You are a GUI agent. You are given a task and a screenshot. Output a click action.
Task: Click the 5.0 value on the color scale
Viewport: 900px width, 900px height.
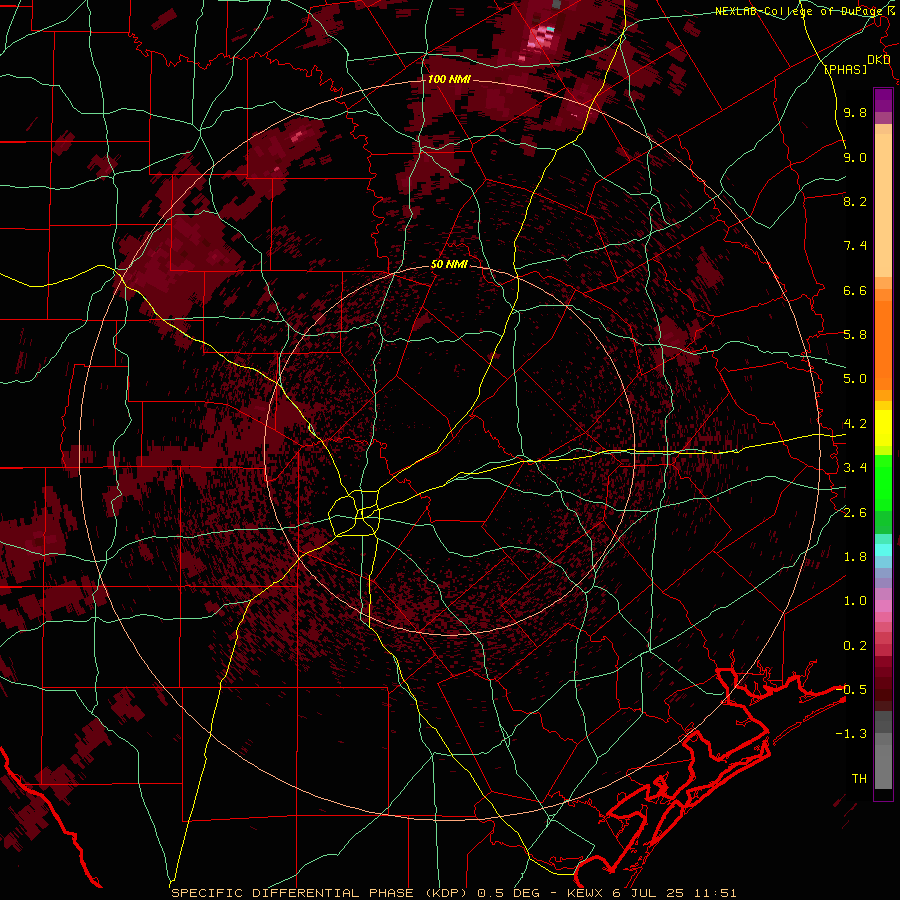855,379
